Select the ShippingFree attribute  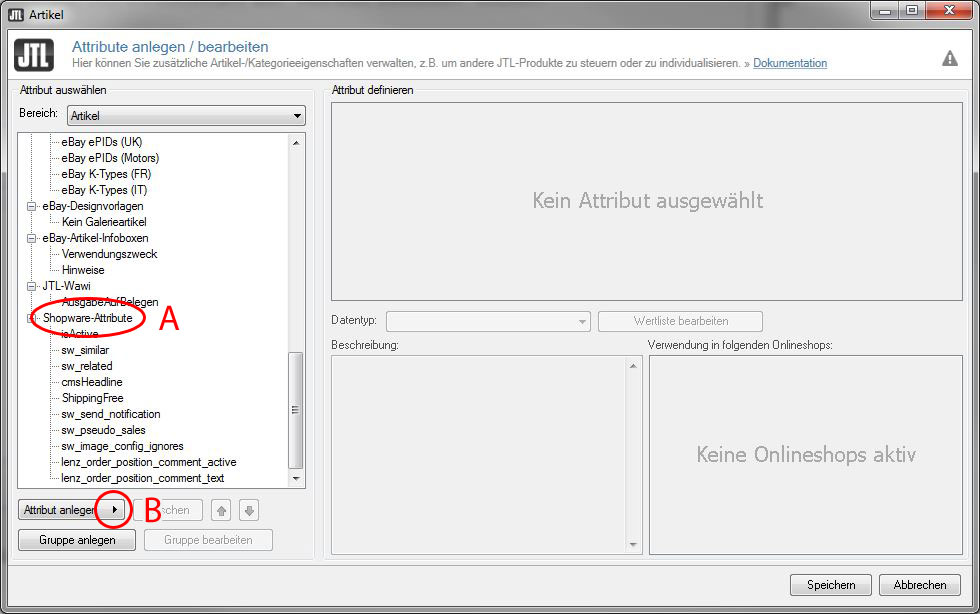[92, 398]
